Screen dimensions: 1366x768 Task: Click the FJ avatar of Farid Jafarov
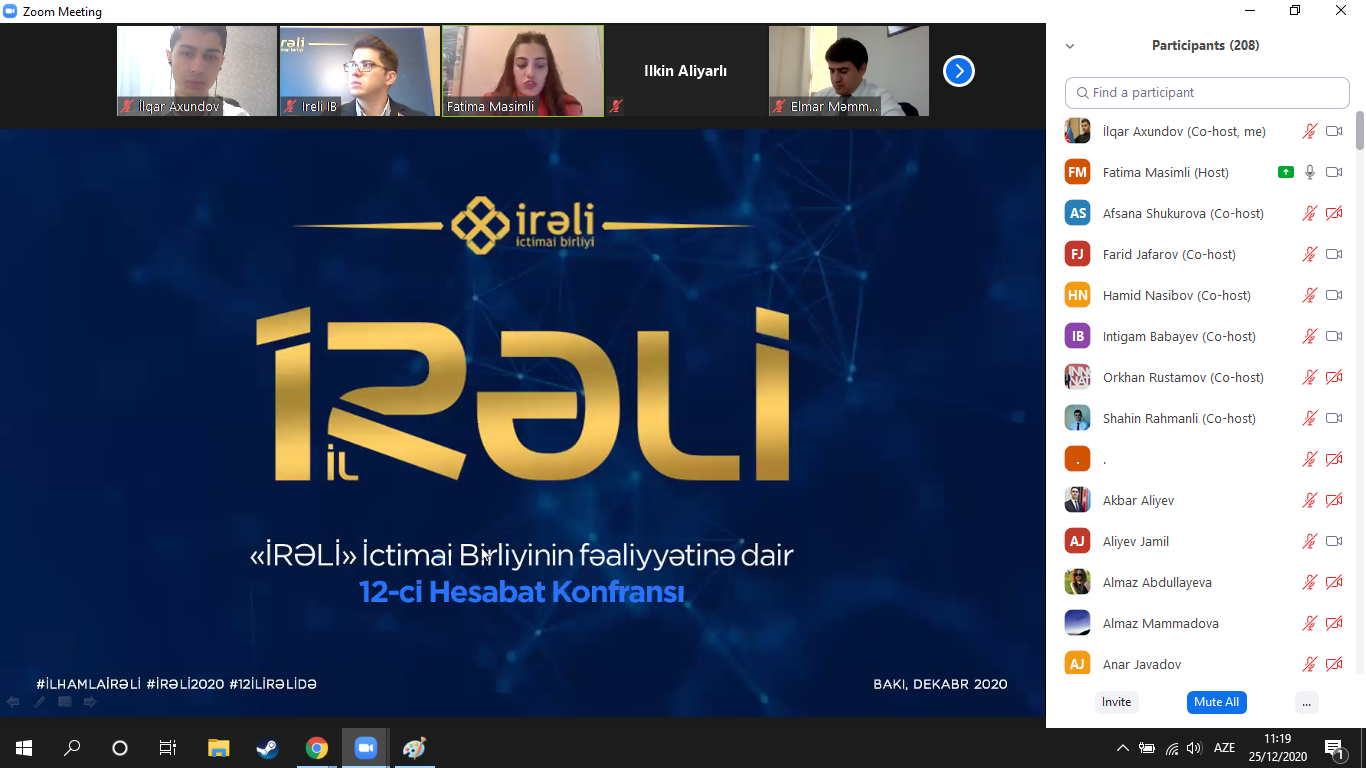(1077, 254)
